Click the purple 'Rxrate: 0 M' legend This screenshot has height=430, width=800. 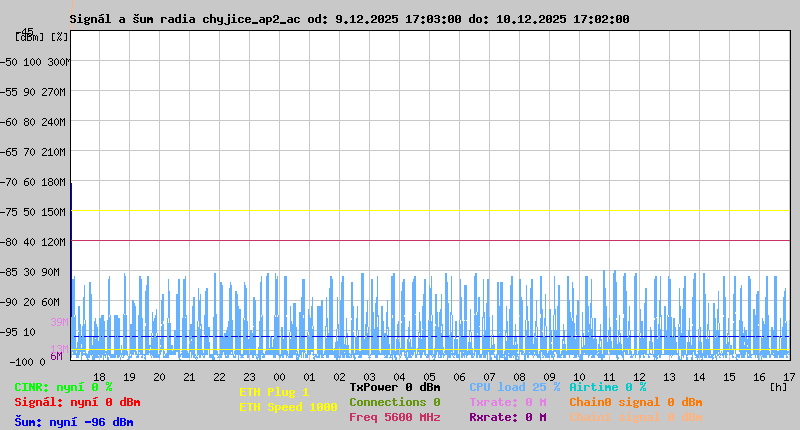(x=507, y=417)
